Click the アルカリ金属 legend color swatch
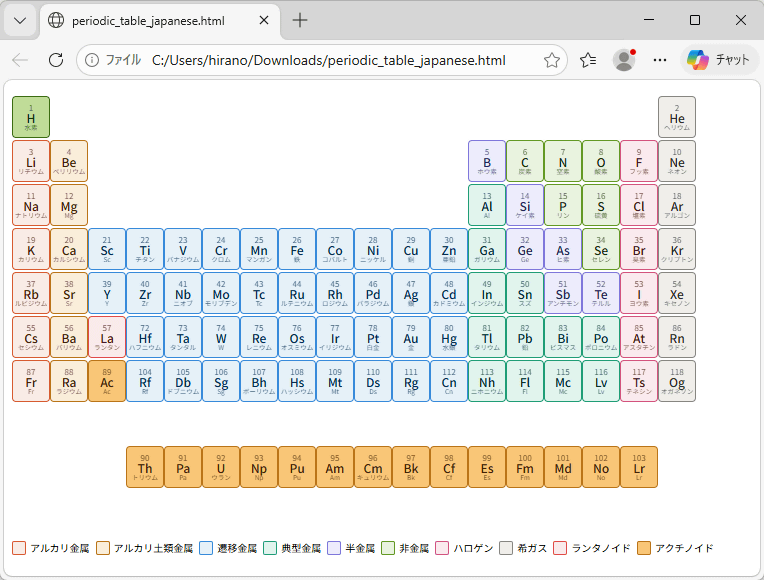This screenshot has height=580, width=764. click(x=19, y=548)
